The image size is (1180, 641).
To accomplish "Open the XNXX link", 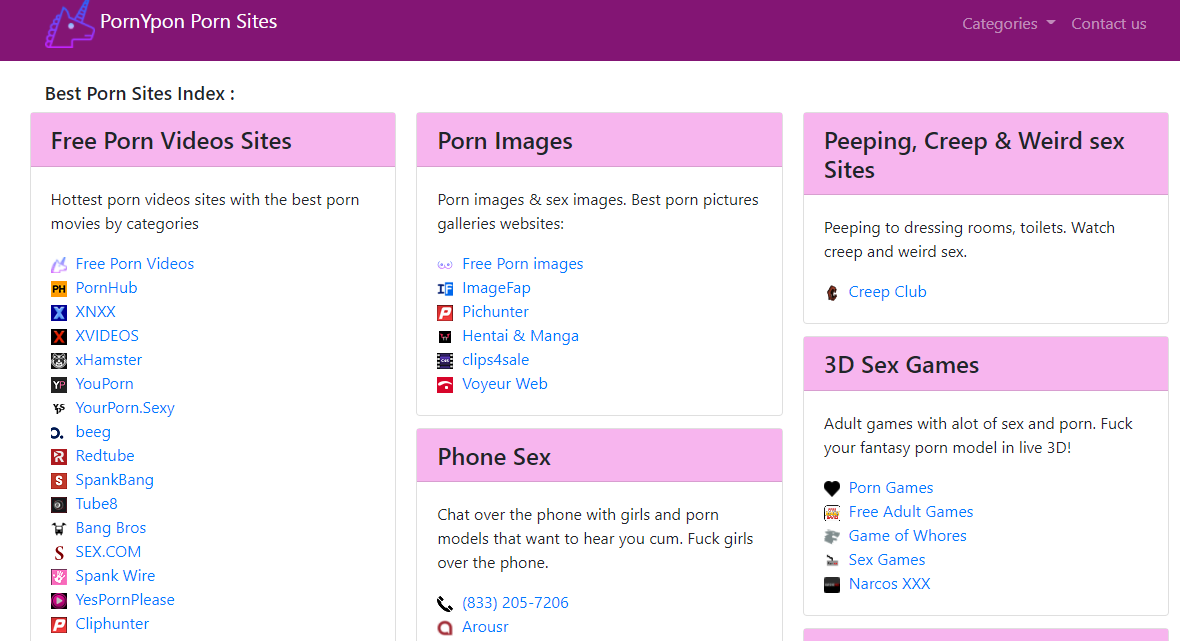I will (x=96, y=311).
